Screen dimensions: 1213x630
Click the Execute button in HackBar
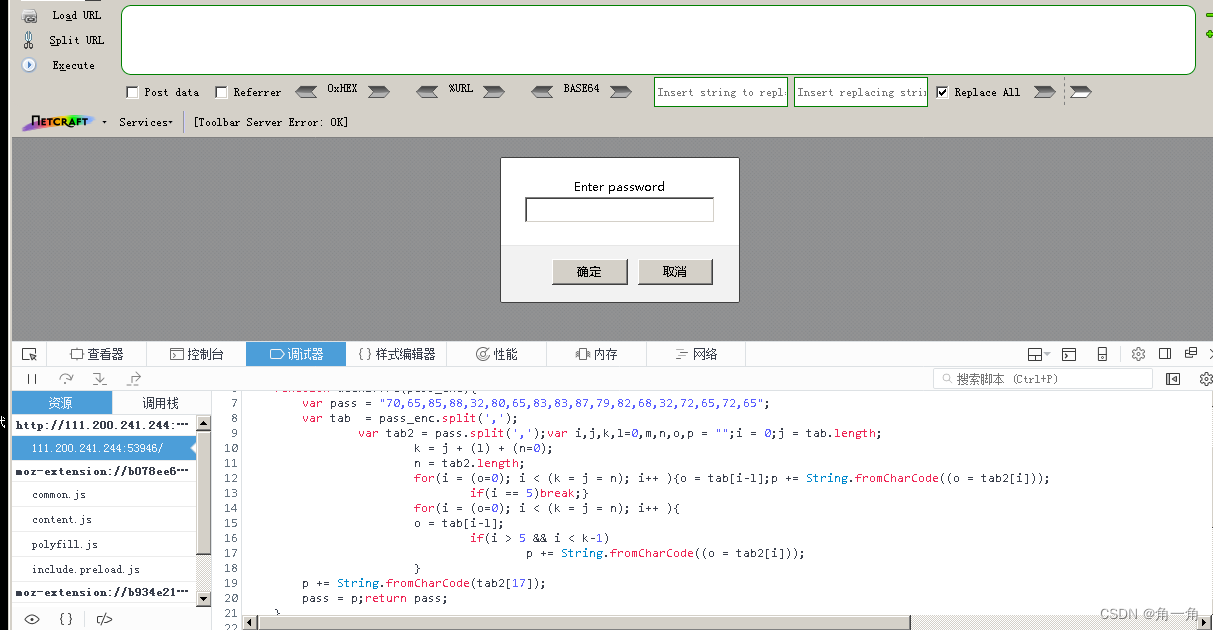[x=68, y=65]
